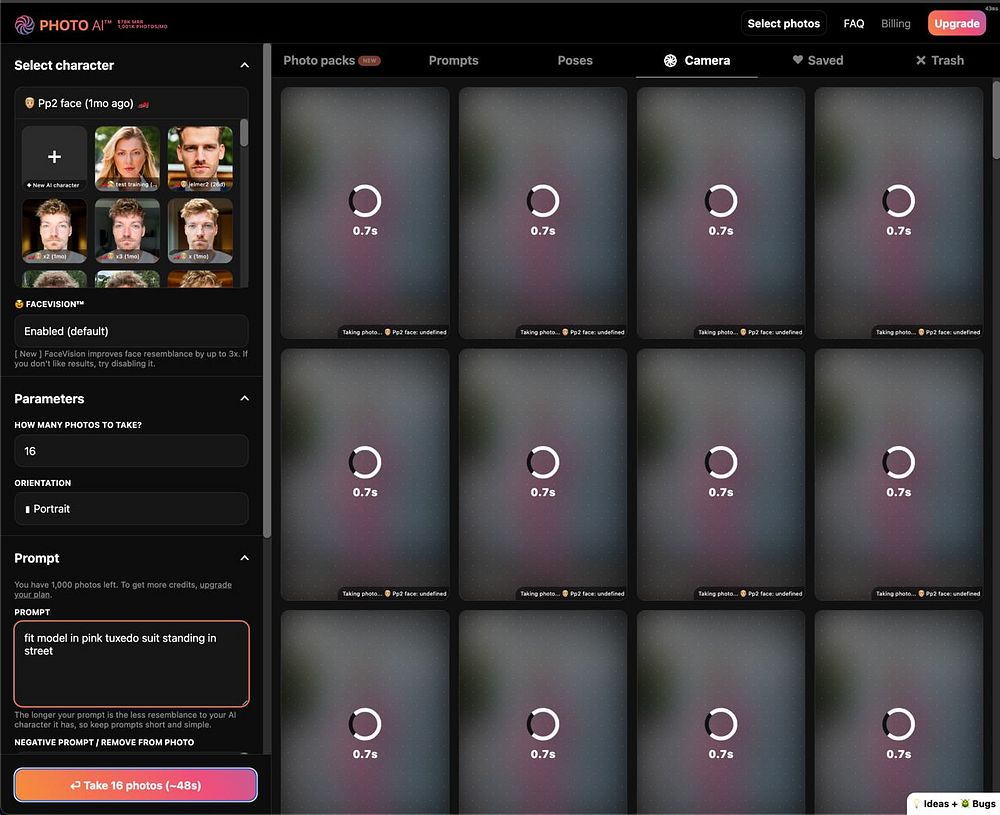Open the Pp2 face character dropdown
1000x815 pixels.
(131, 103)
